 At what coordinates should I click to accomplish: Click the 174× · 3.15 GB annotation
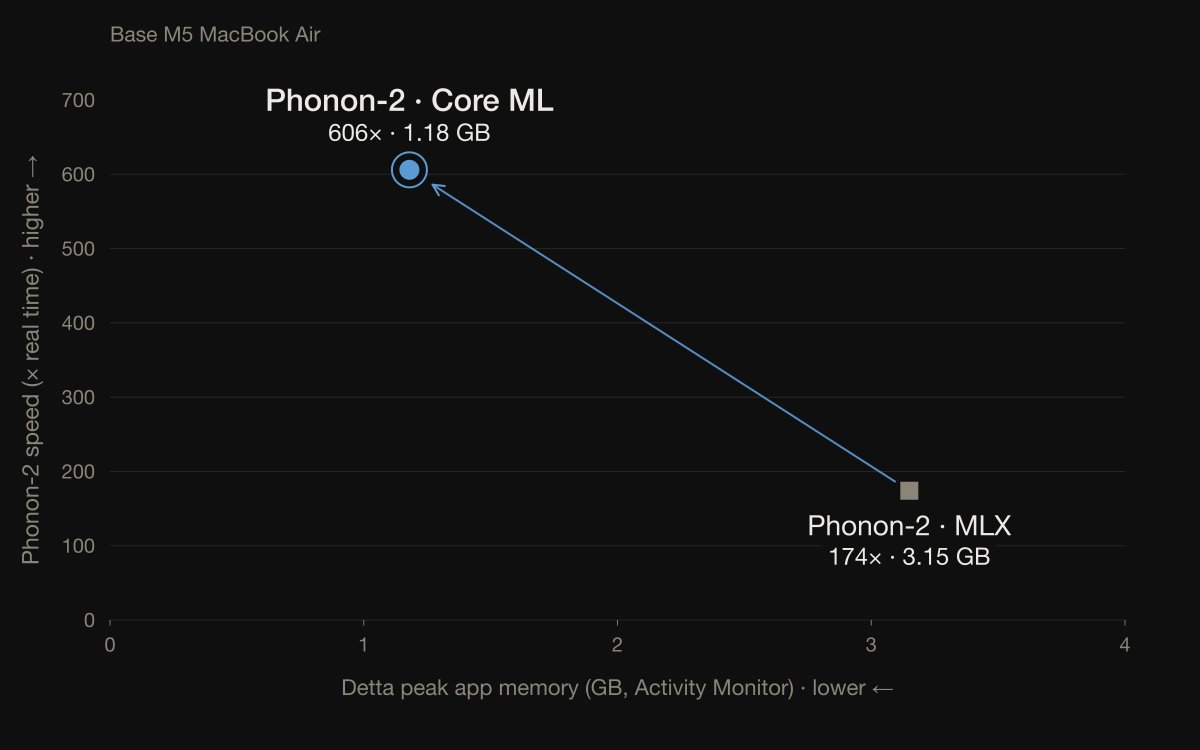point(909,558)
